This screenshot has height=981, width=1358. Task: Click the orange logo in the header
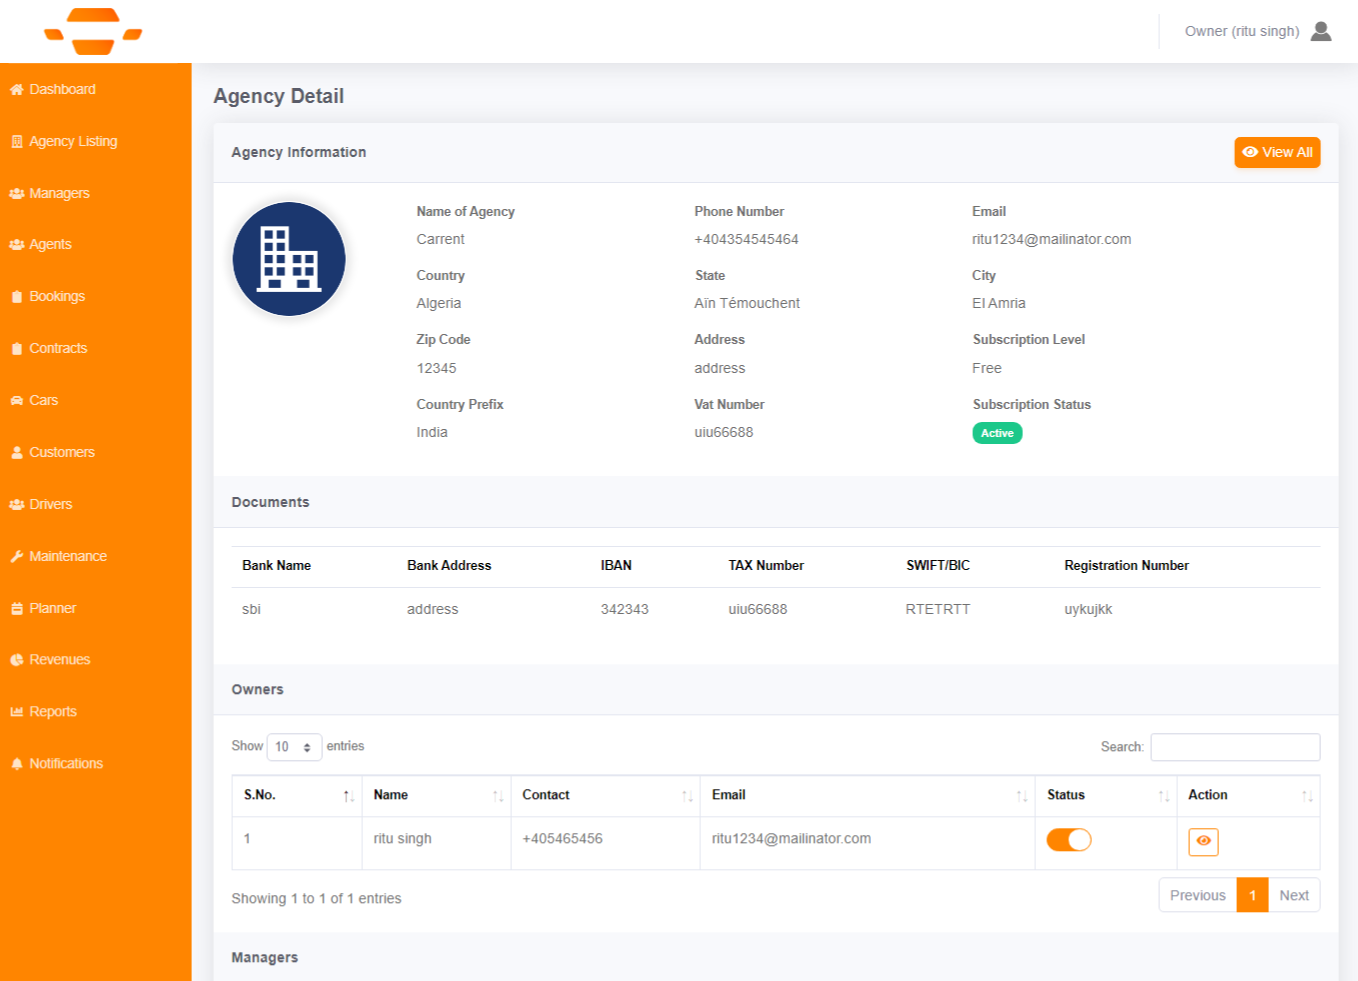(x=93, y=32)
